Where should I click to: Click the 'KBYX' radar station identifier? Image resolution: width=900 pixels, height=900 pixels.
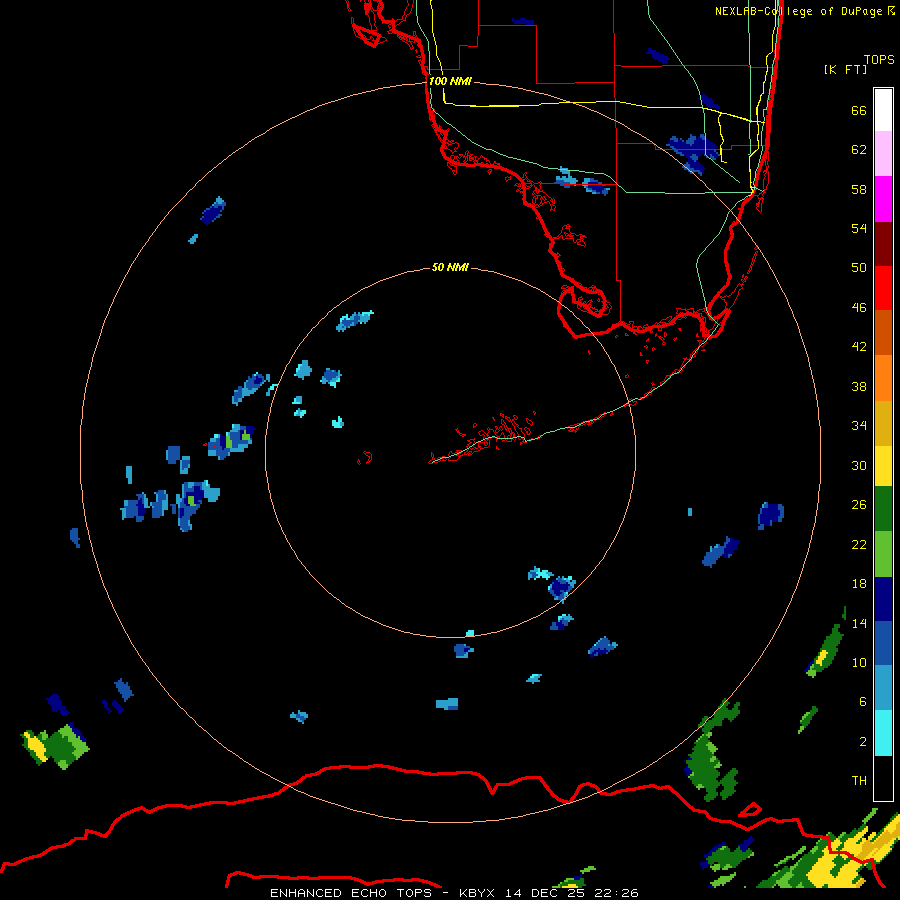coord(476,893)
